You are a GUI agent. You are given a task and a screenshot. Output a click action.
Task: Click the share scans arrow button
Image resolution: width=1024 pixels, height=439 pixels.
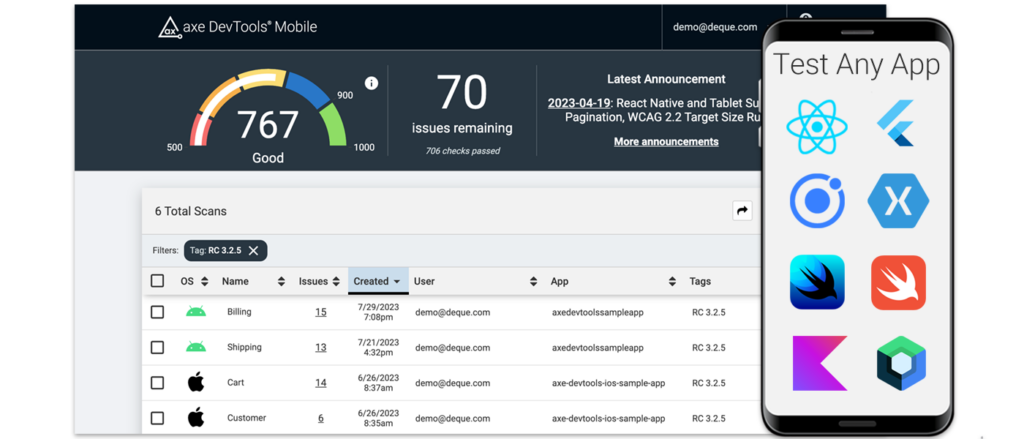click(x=742, y=210)
